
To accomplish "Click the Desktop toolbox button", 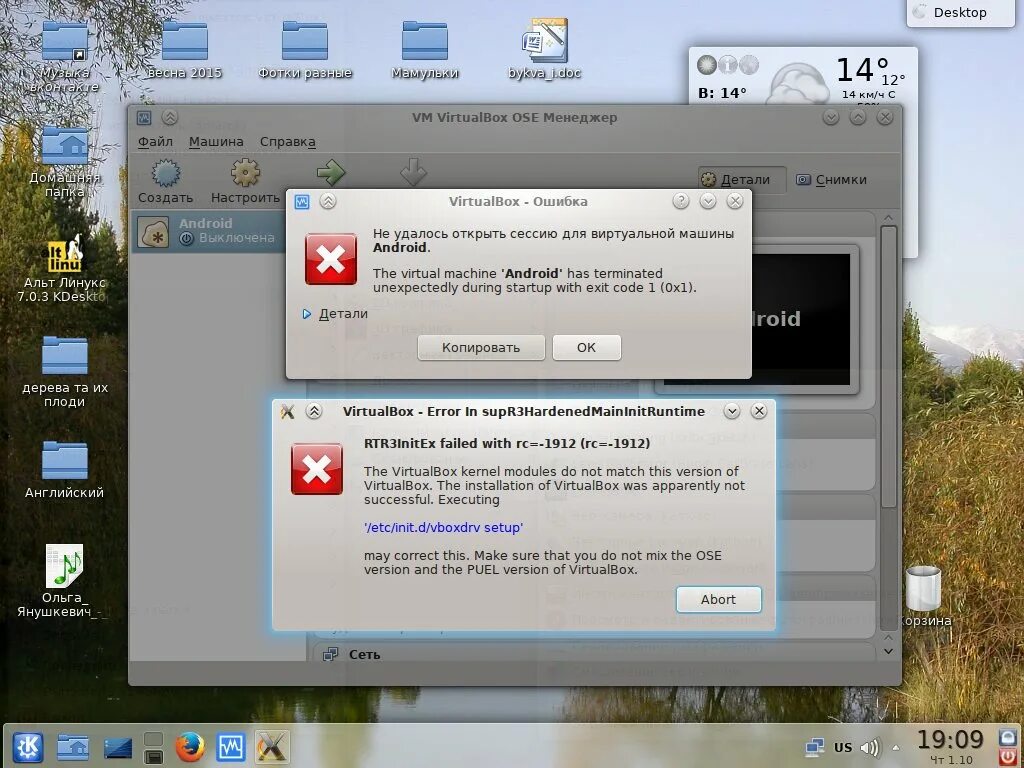I will pos(960,12).
